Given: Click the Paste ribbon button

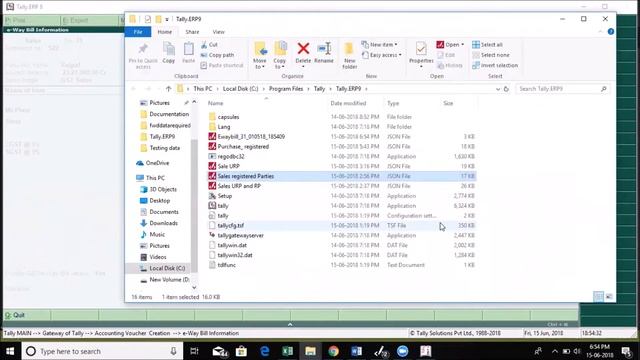Looking at the screenshot, I should 188,53.
